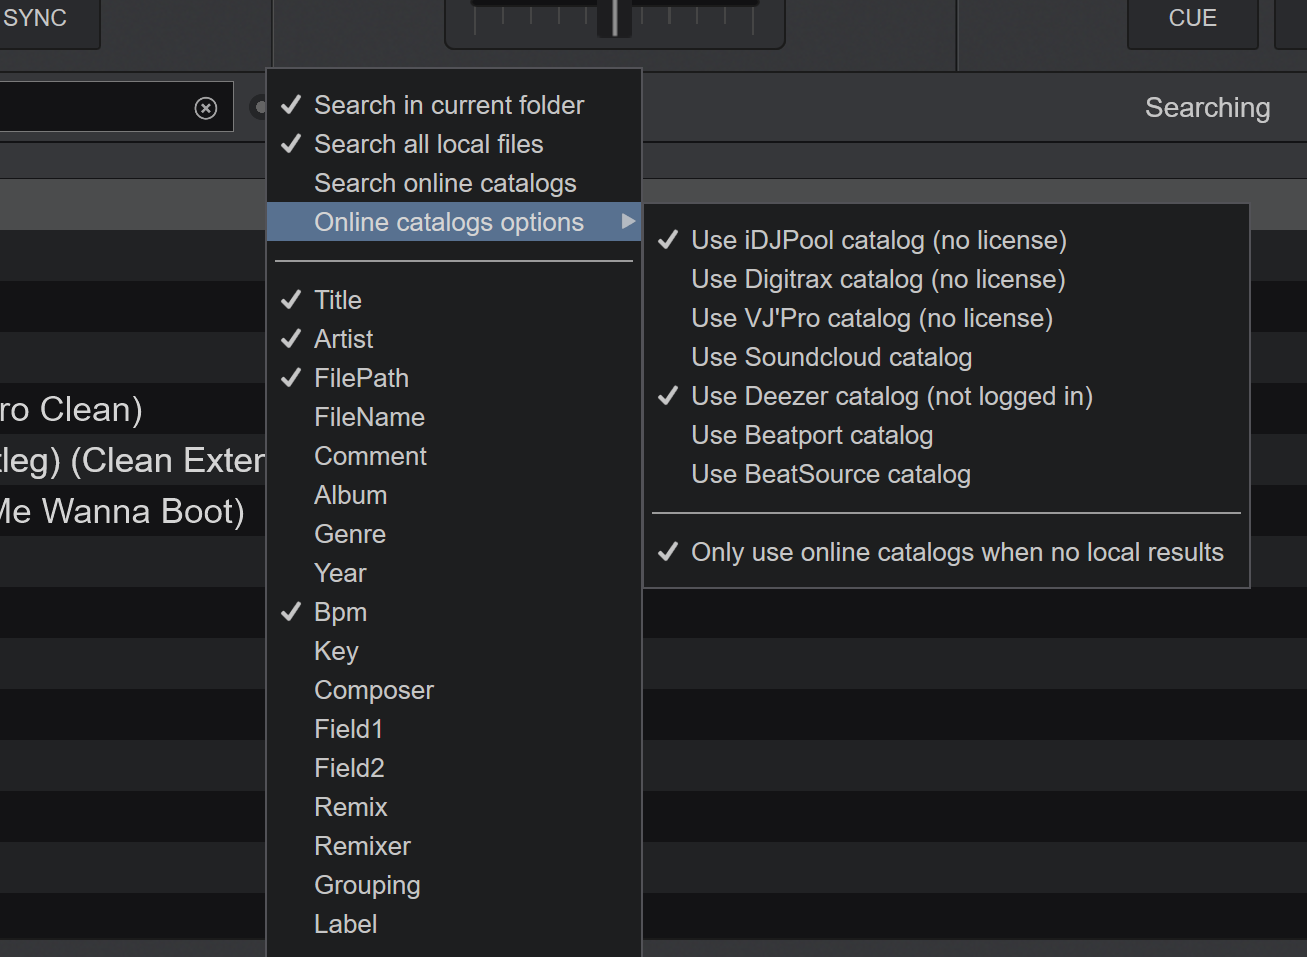
Task: Enable Genre search field
Action: coord(454,534)
